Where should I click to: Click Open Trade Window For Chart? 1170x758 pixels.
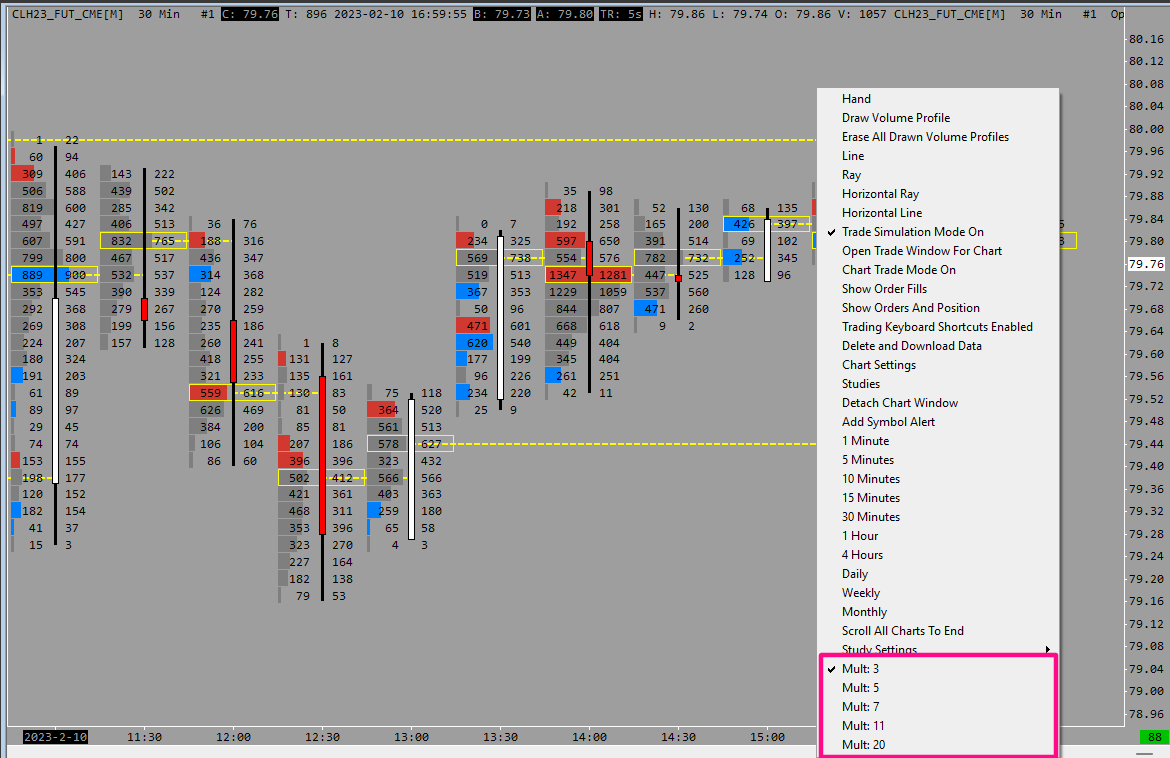pos(921,251)
